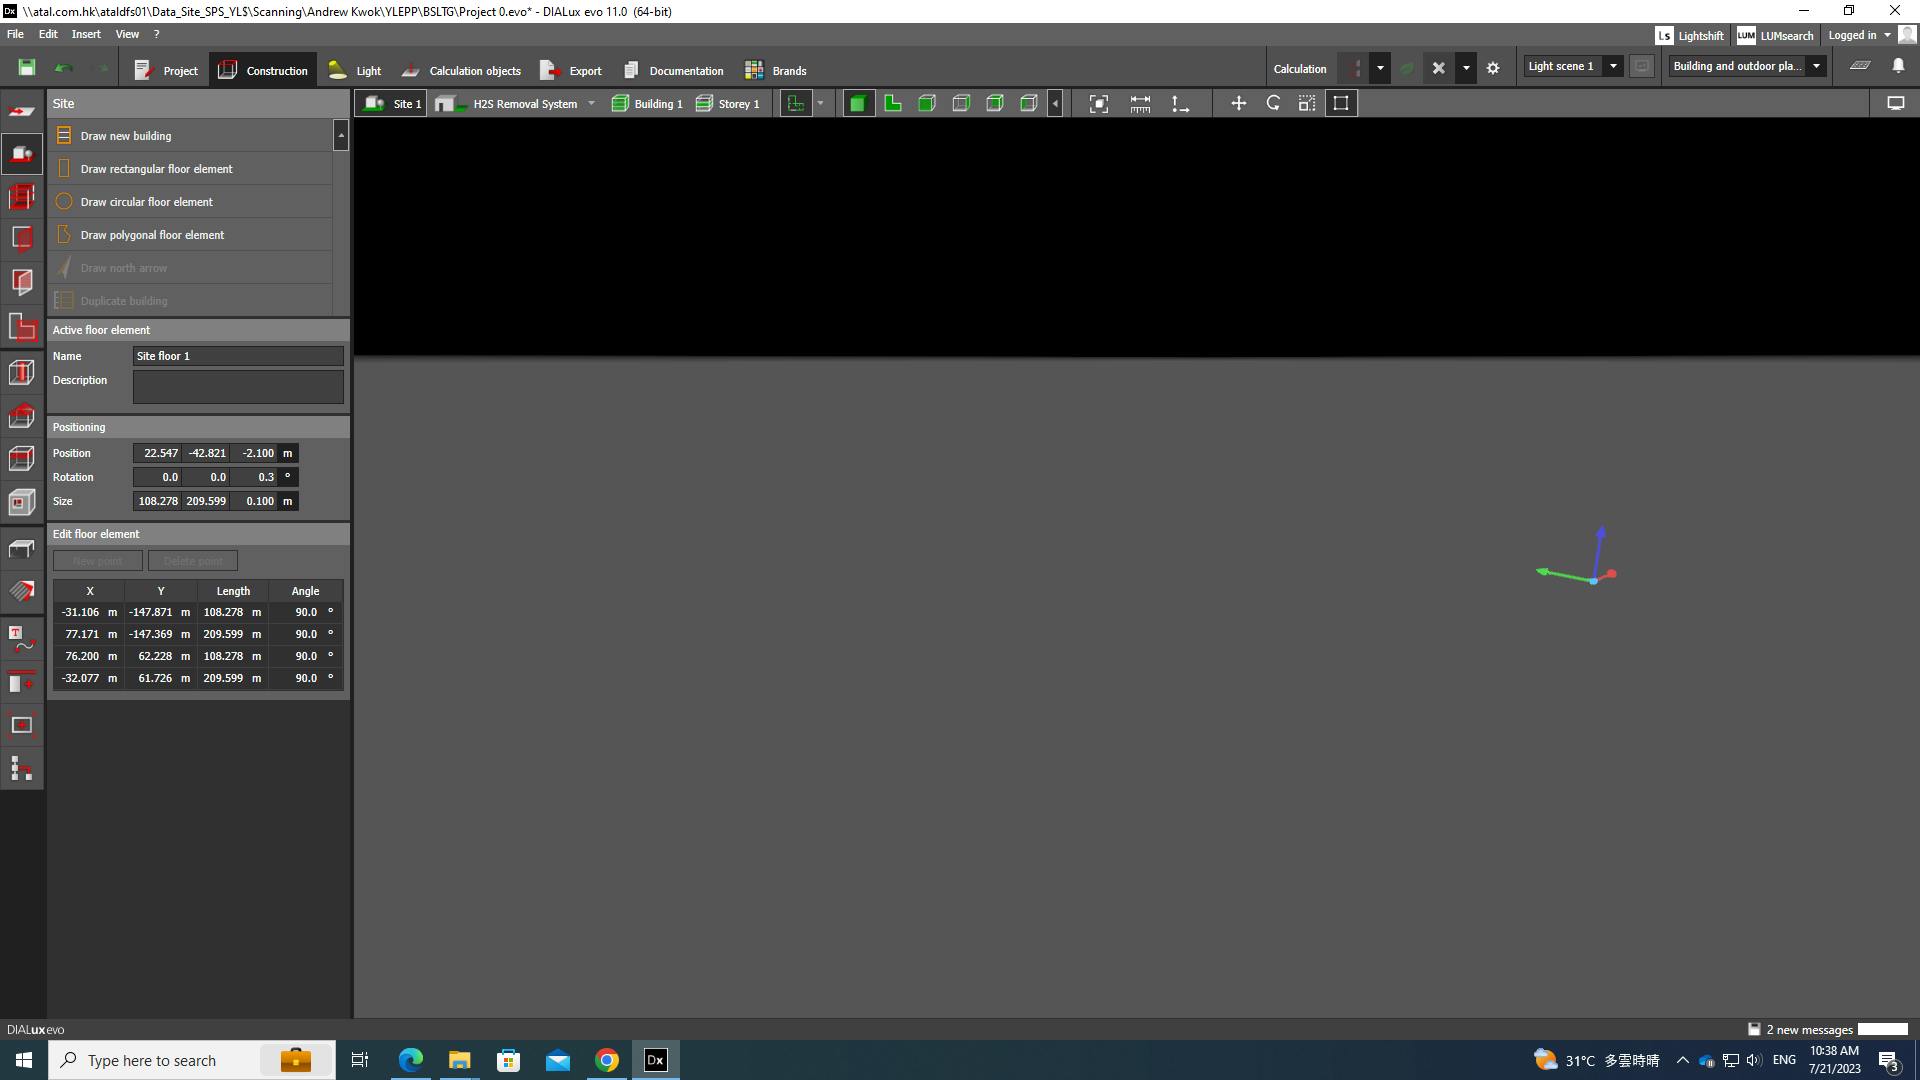Switch to the Light mode tab
Viewport: 1920px width, 1080px height.
(356, 70)
